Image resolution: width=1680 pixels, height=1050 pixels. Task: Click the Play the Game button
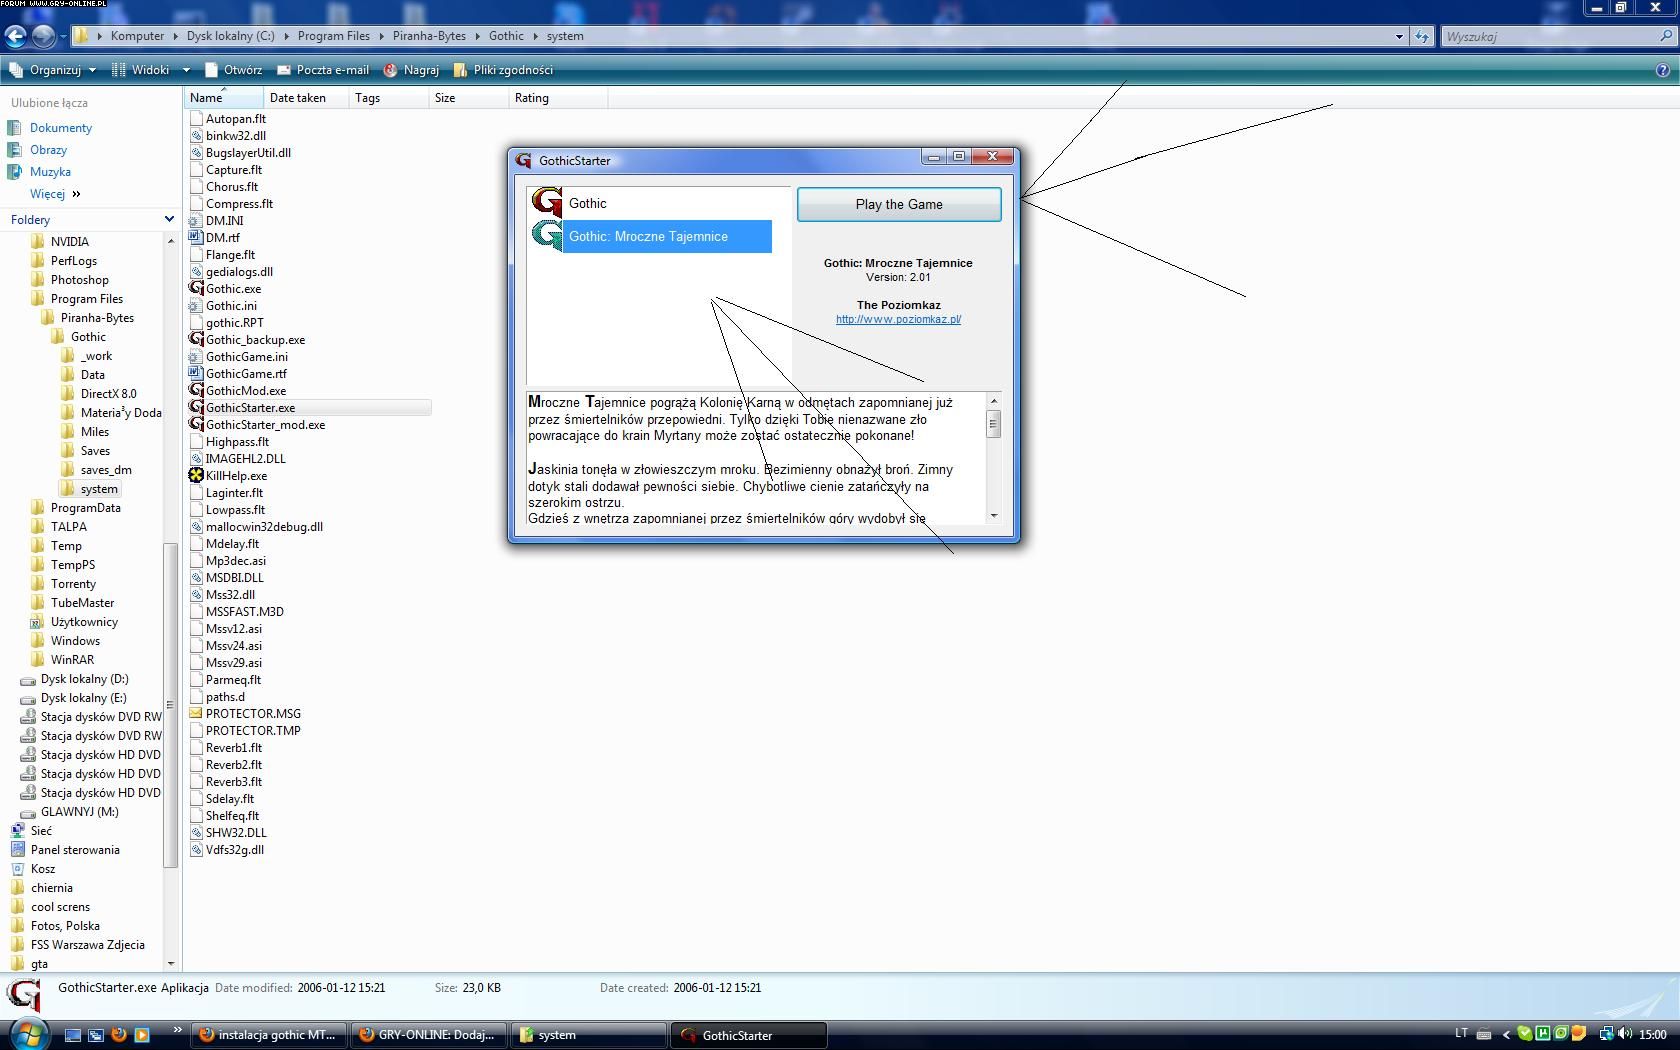pyautogui.click(x=899, y=204)
